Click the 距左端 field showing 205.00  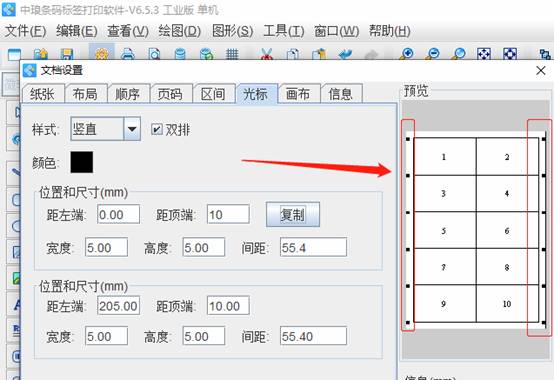[x=119, y=305]
